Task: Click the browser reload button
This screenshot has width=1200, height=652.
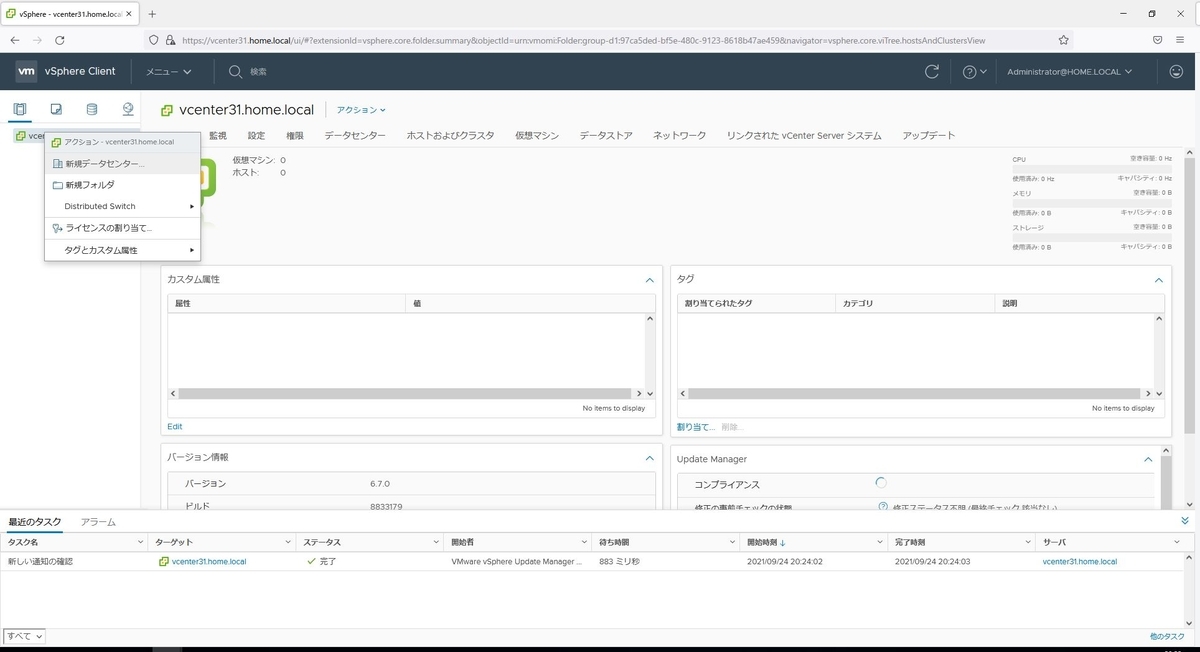Action: click(x=60, y=40)
